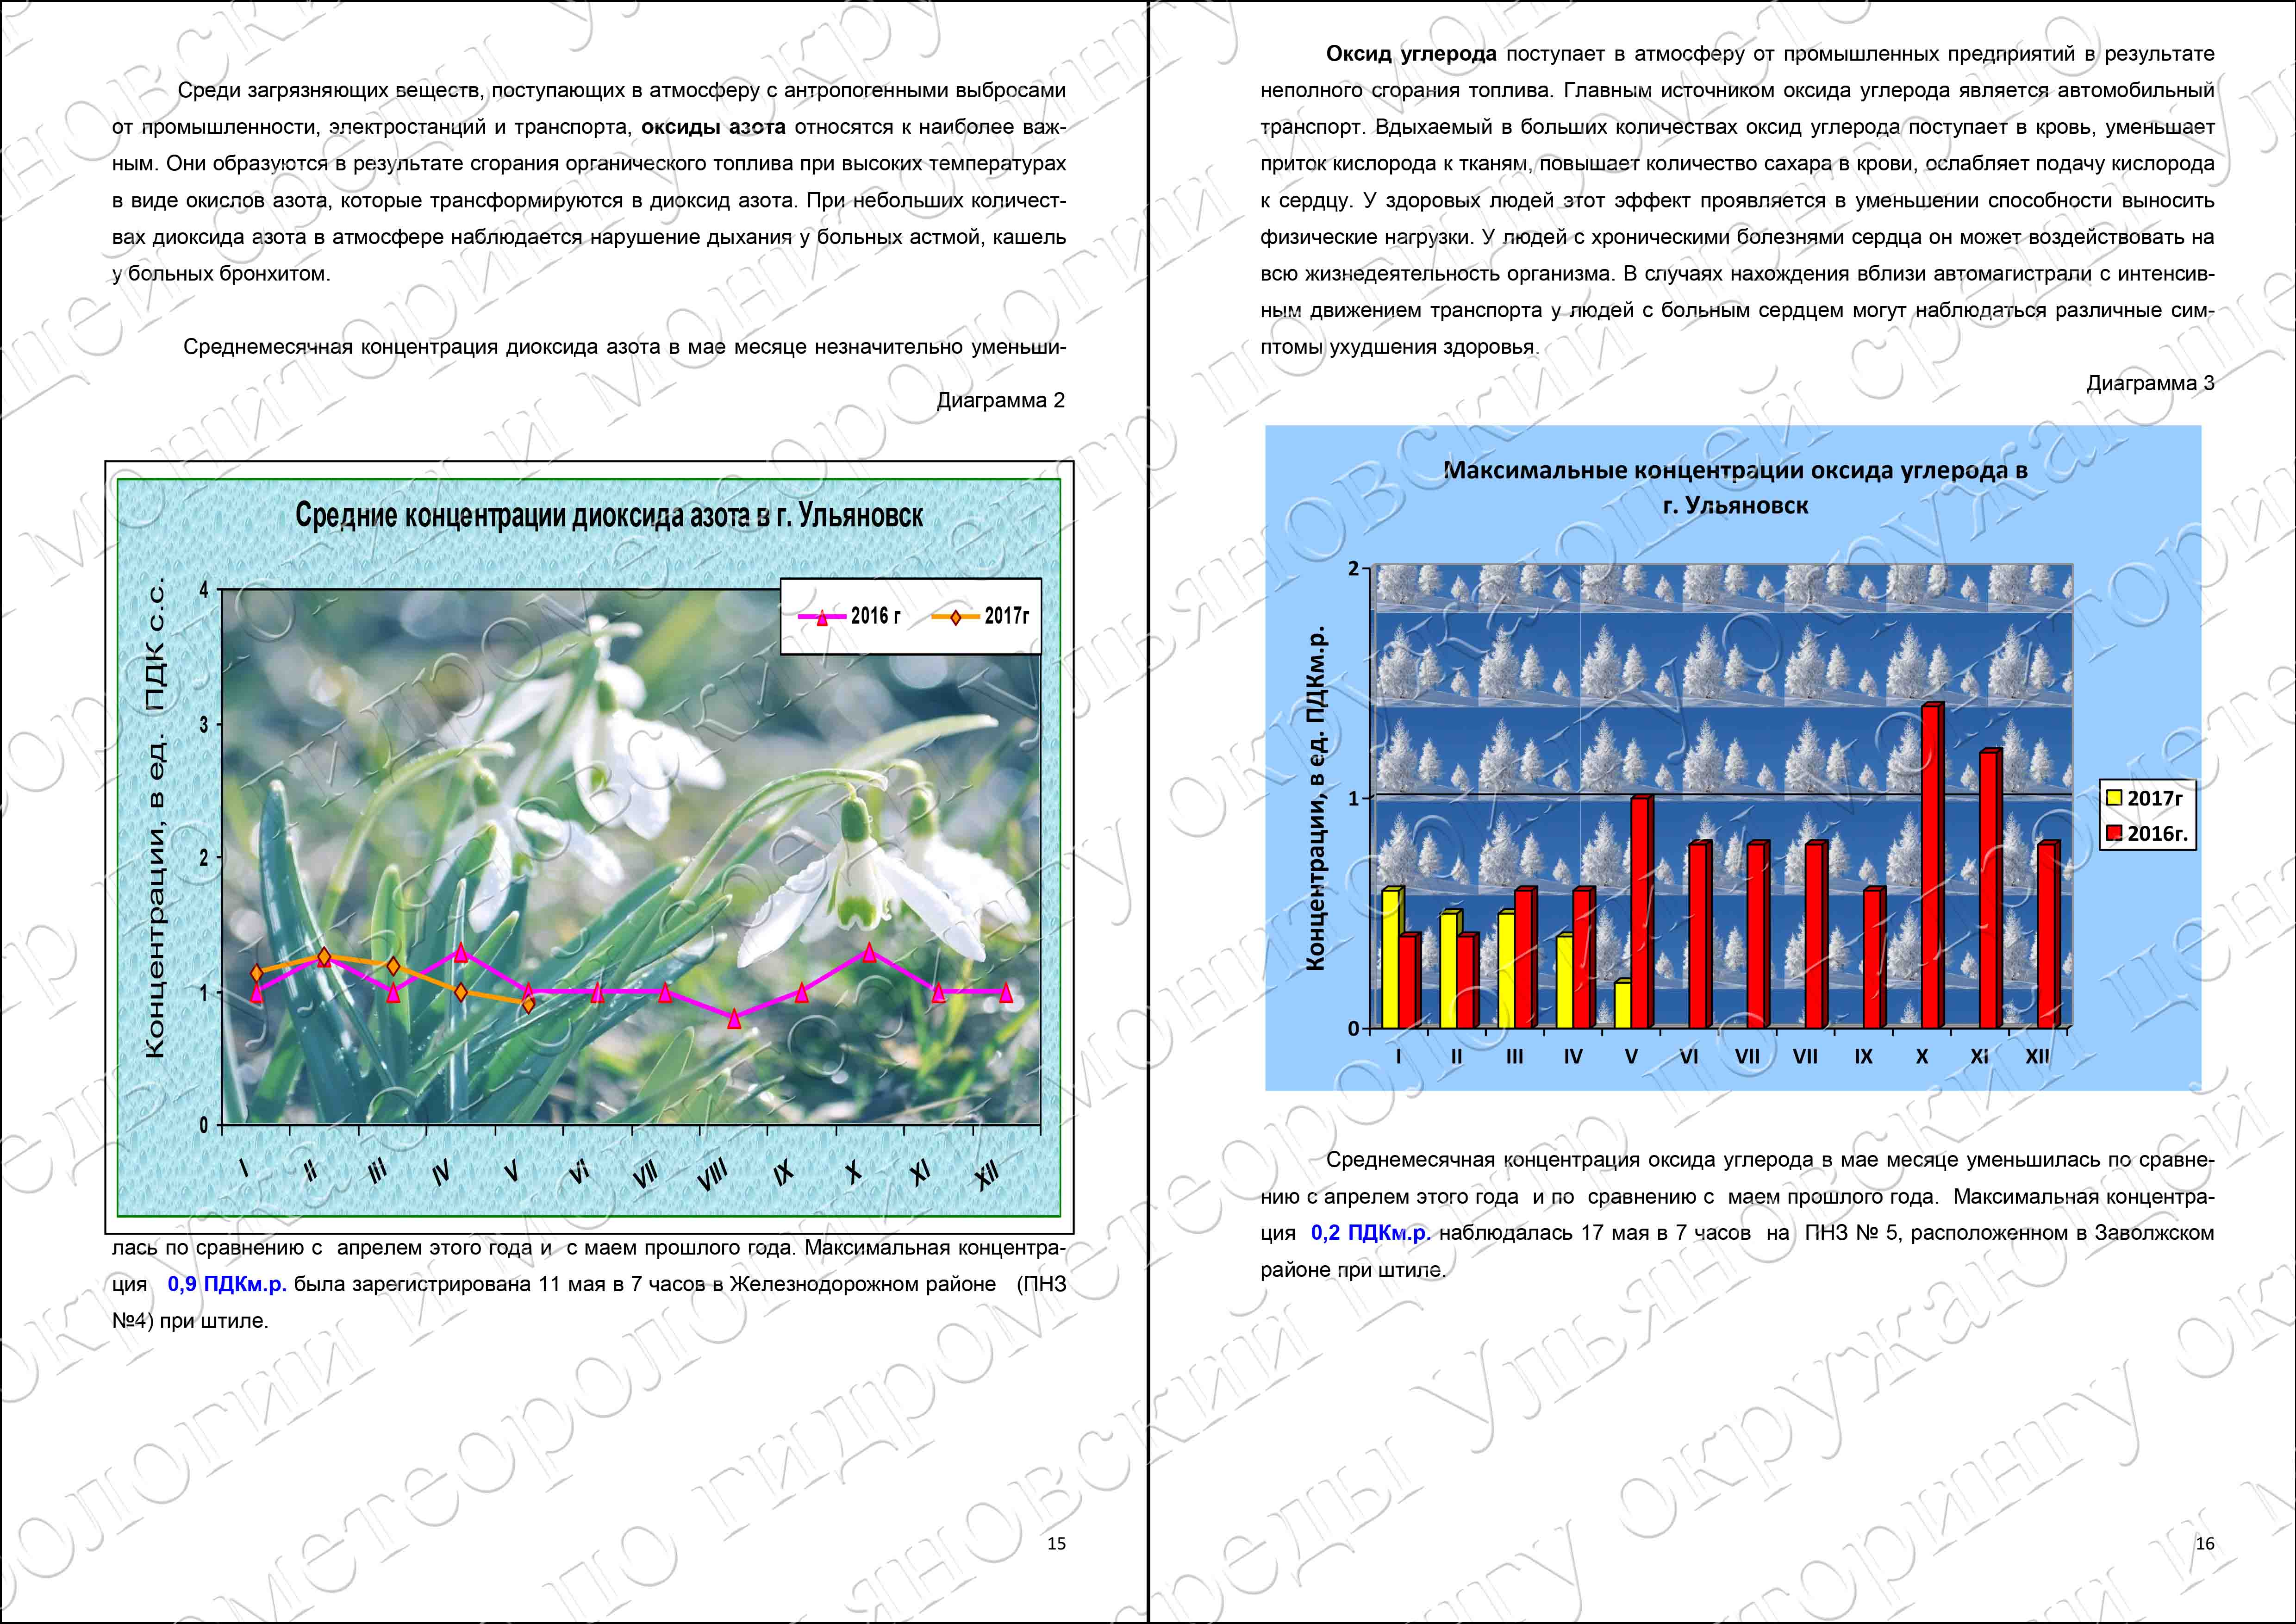Click the words 'птомы ухудшения здоровья.'

coord(1399,347)
